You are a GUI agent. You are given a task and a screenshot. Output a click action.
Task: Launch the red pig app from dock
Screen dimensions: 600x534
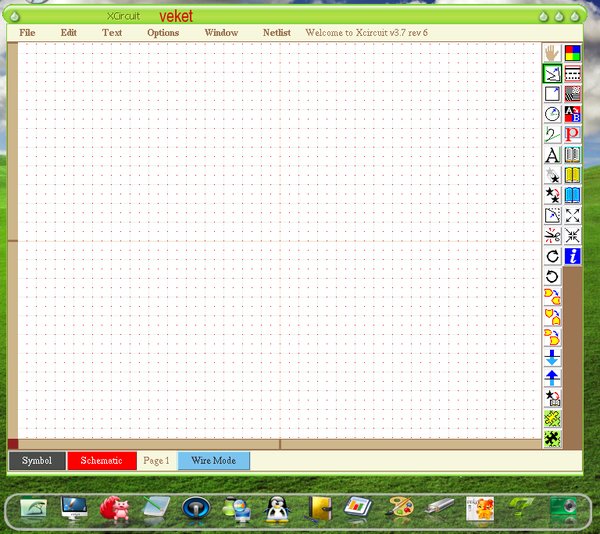(115, 508)
